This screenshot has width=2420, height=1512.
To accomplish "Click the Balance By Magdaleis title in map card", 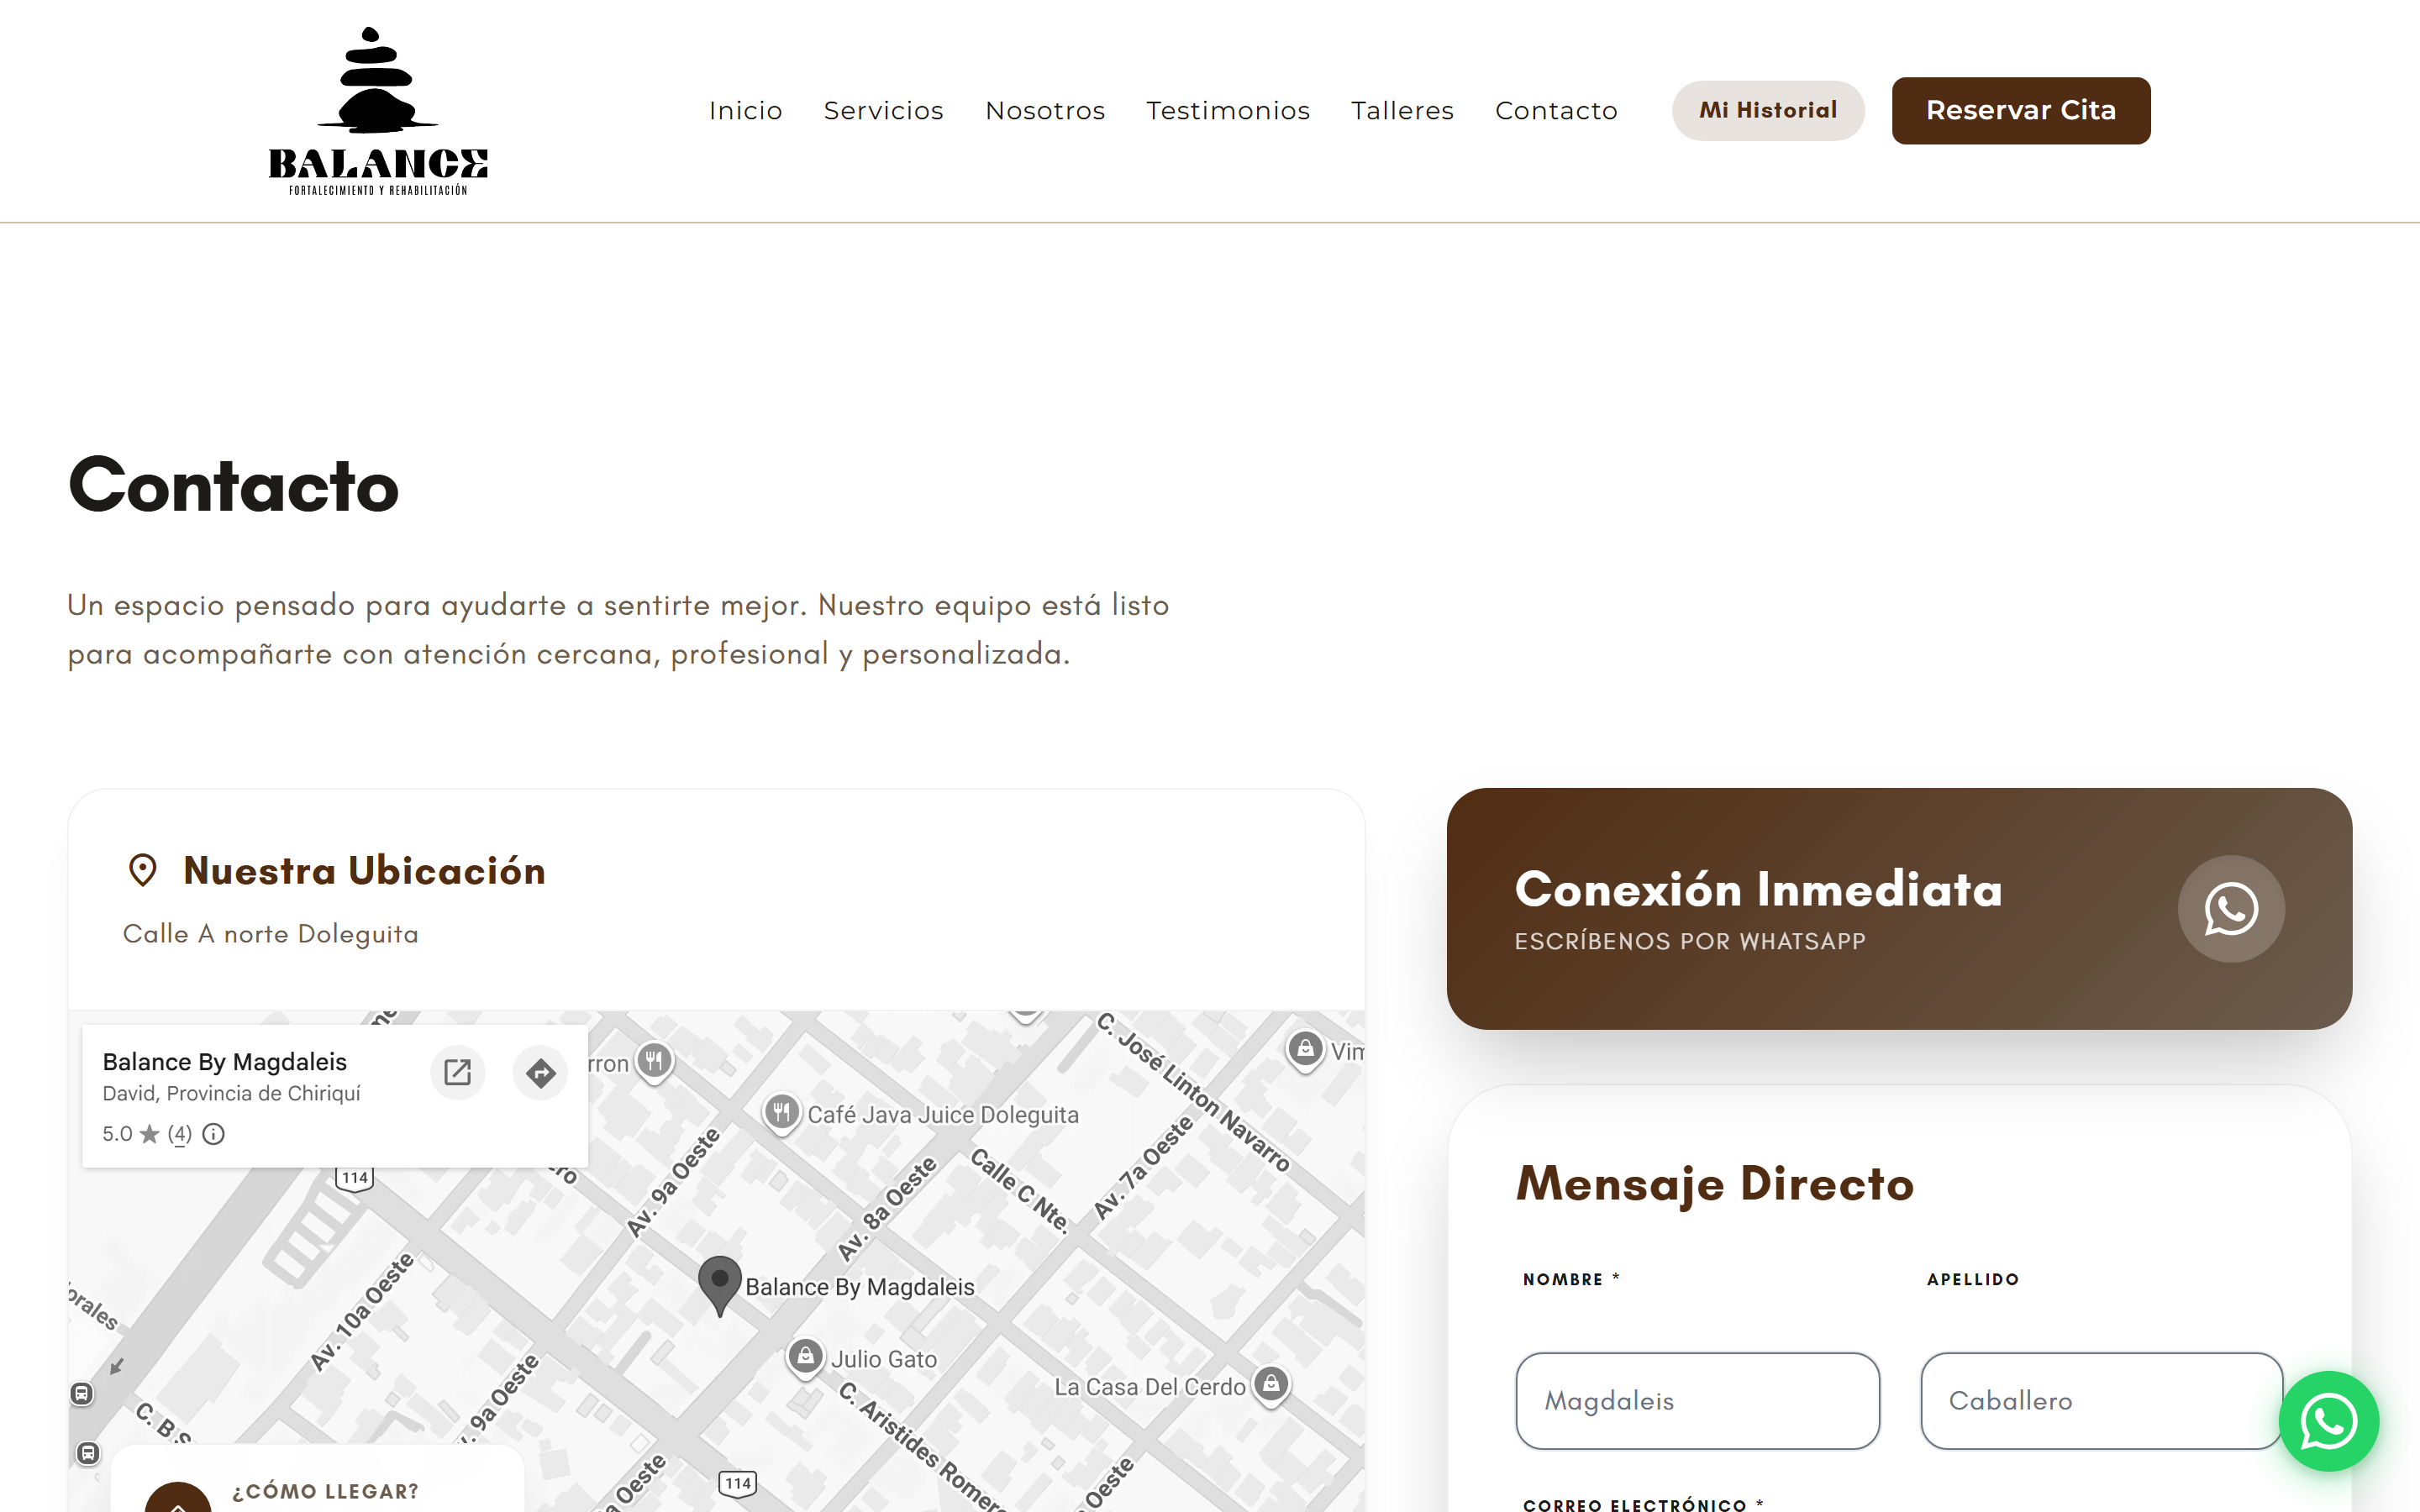I will coord(225,1061).
